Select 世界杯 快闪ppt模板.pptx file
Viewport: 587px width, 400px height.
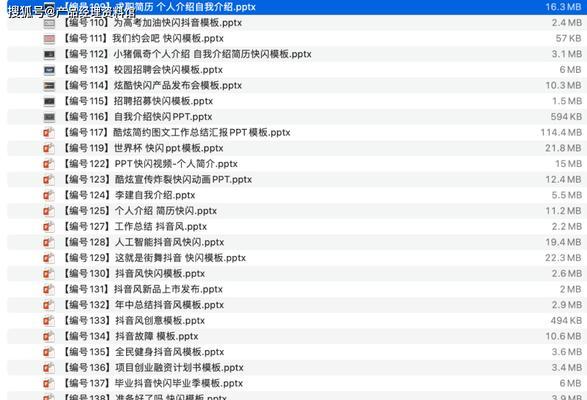pyautogui.click(x=297, y=149)
